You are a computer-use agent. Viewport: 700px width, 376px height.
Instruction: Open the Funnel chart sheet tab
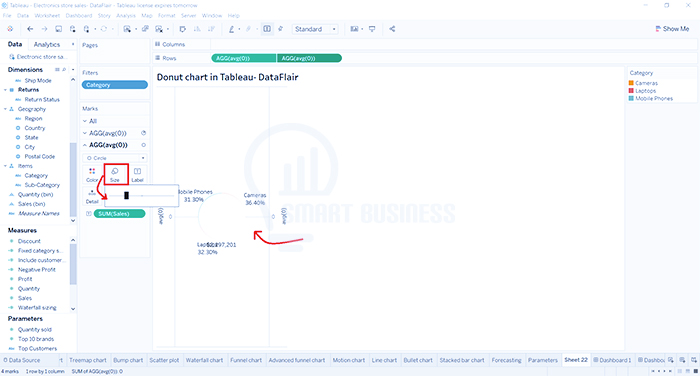click(246, 360)
